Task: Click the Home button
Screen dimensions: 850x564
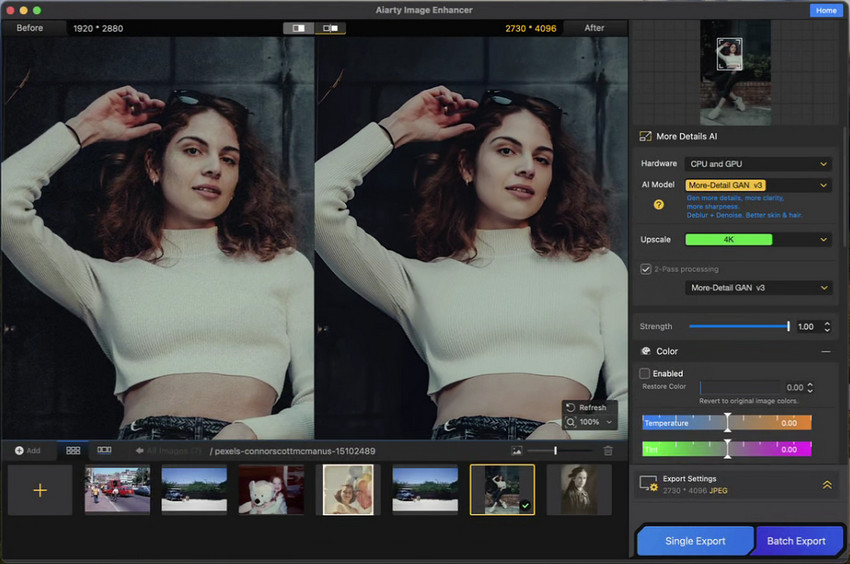Action: click(826, 10)
